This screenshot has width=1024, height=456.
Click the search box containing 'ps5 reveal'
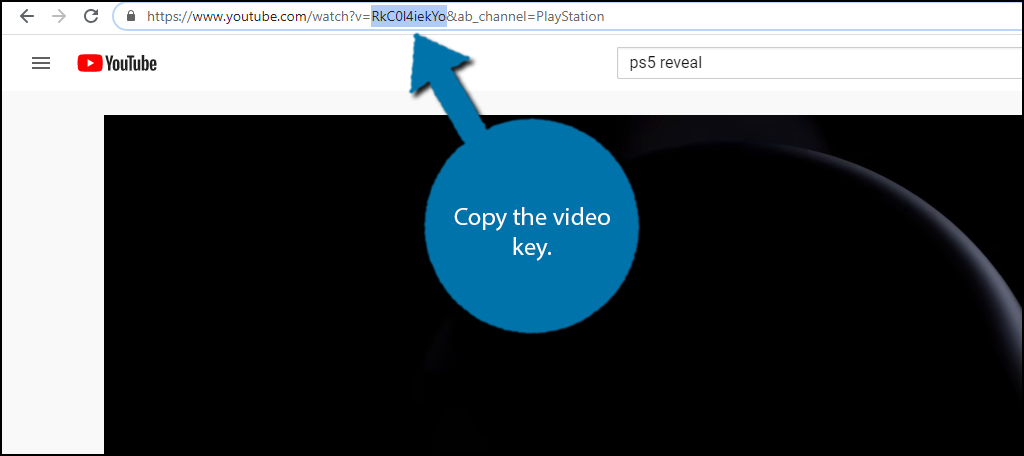pyautogui.click(x=820, y=63)
